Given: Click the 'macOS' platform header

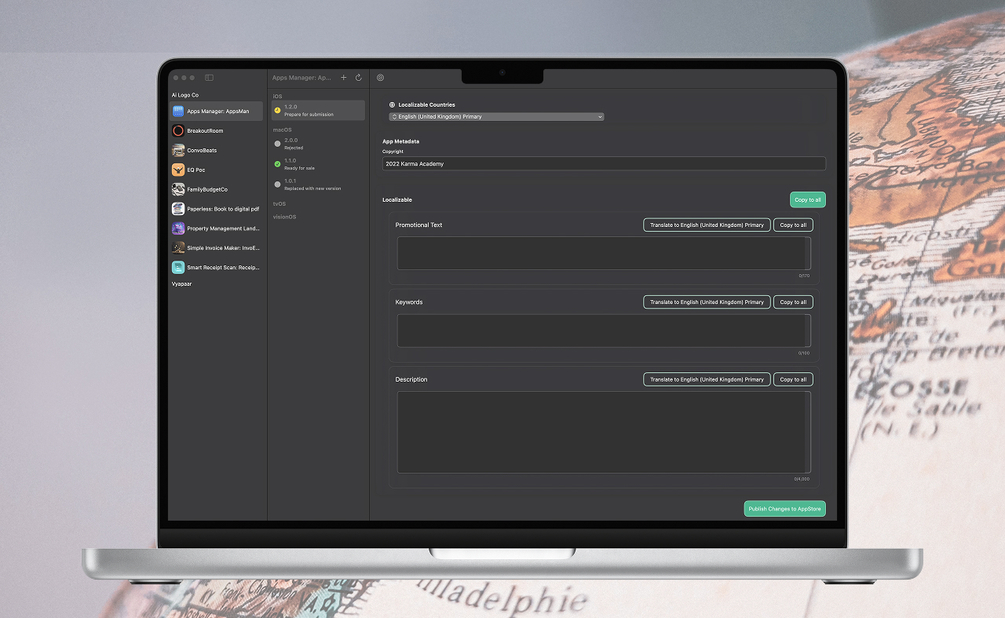Looking at the screenshot, I should point(282,129).
